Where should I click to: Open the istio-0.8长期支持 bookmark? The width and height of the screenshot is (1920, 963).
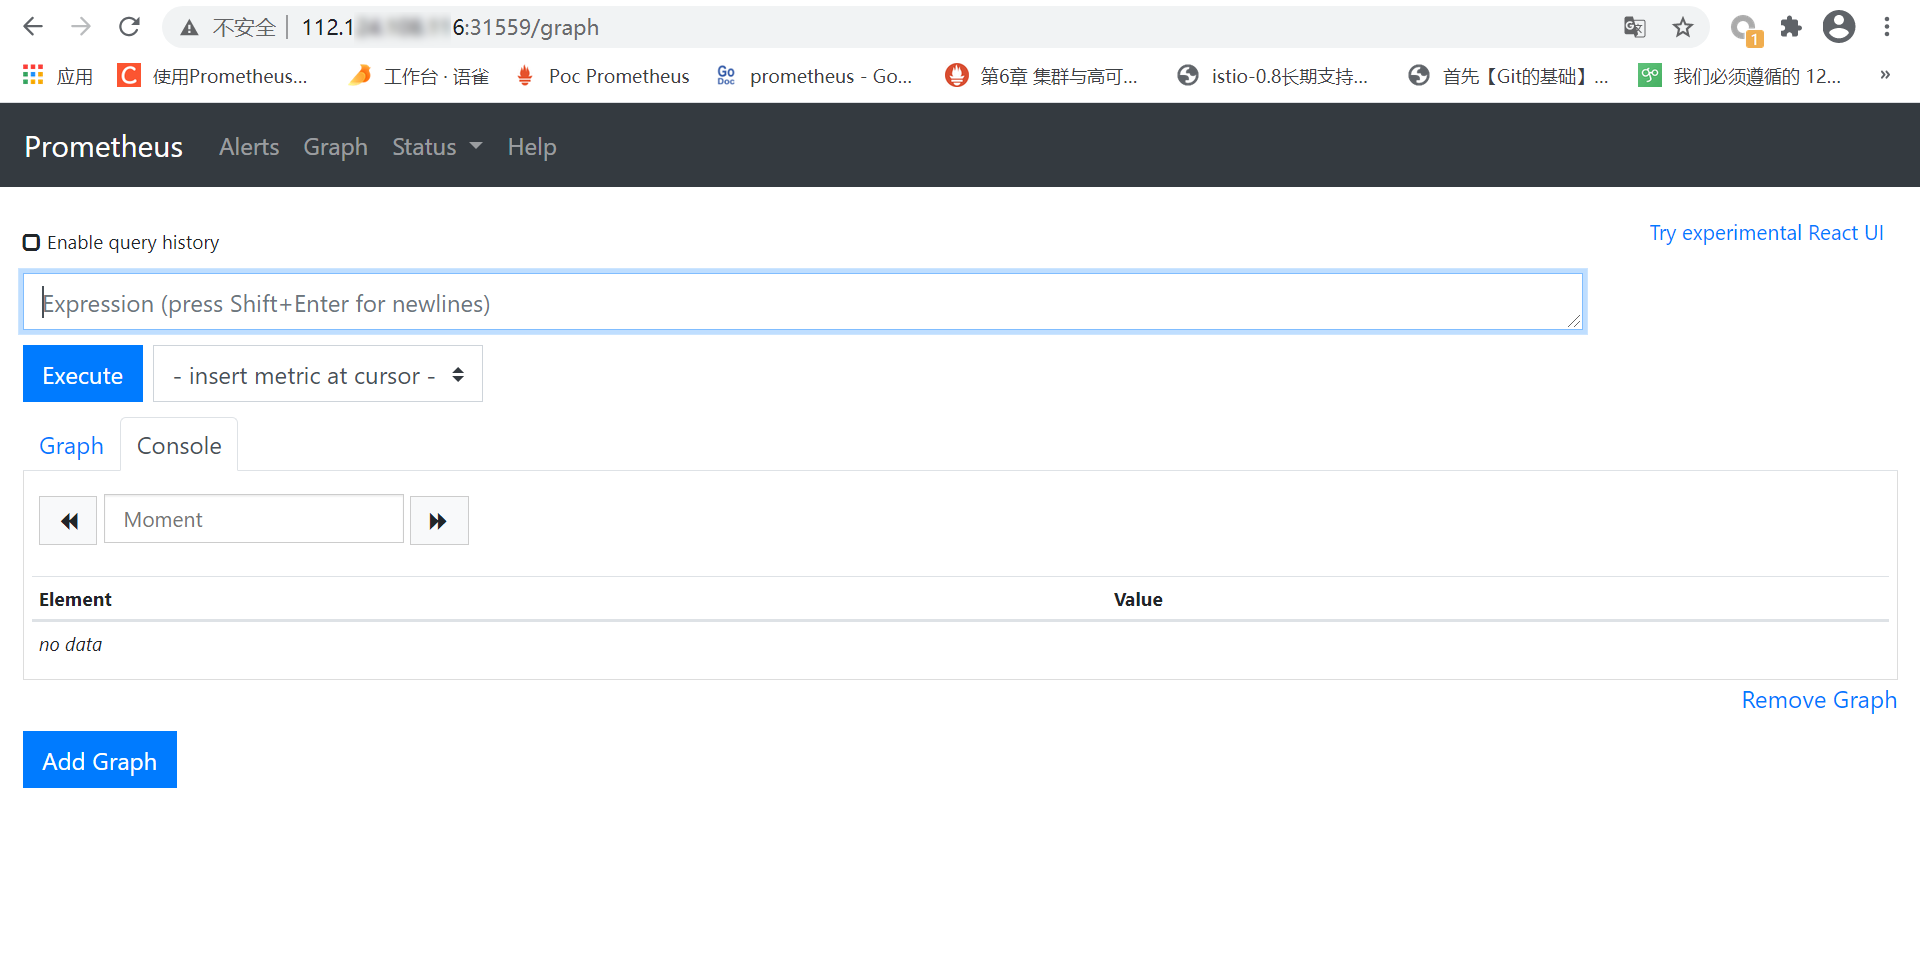pyautogui.click(x=1272, y=76)
